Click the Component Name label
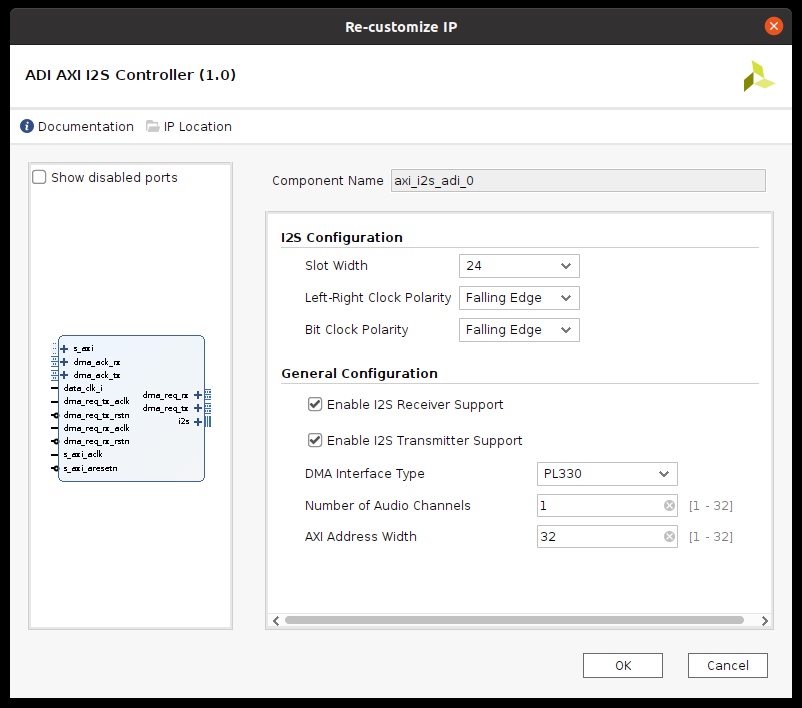 (x=327, y=181)
